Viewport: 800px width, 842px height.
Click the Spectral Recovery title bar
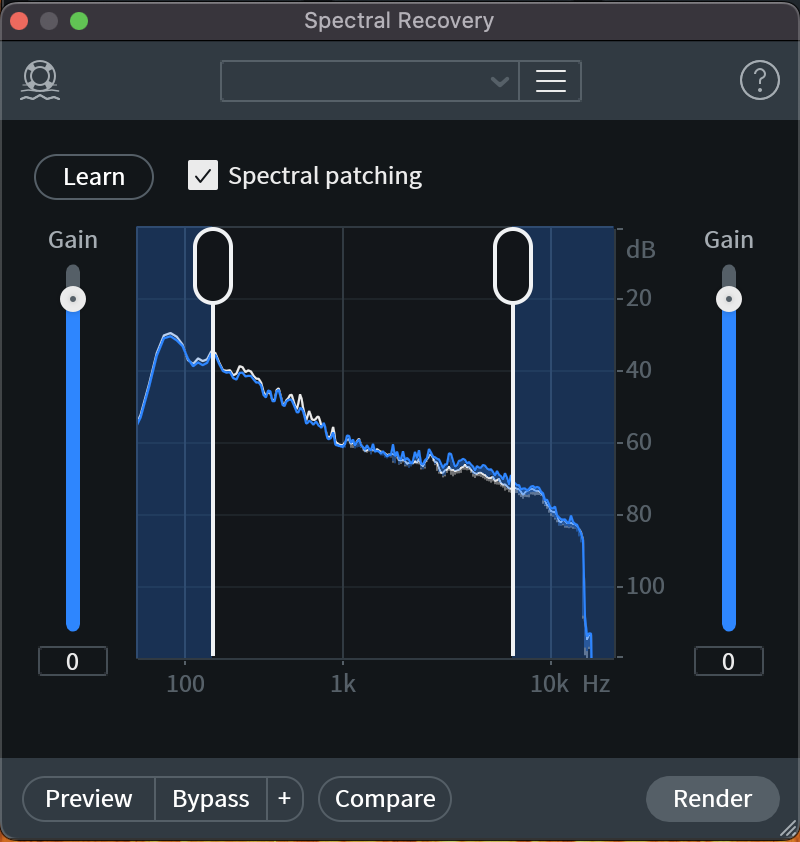click(400, 20)
